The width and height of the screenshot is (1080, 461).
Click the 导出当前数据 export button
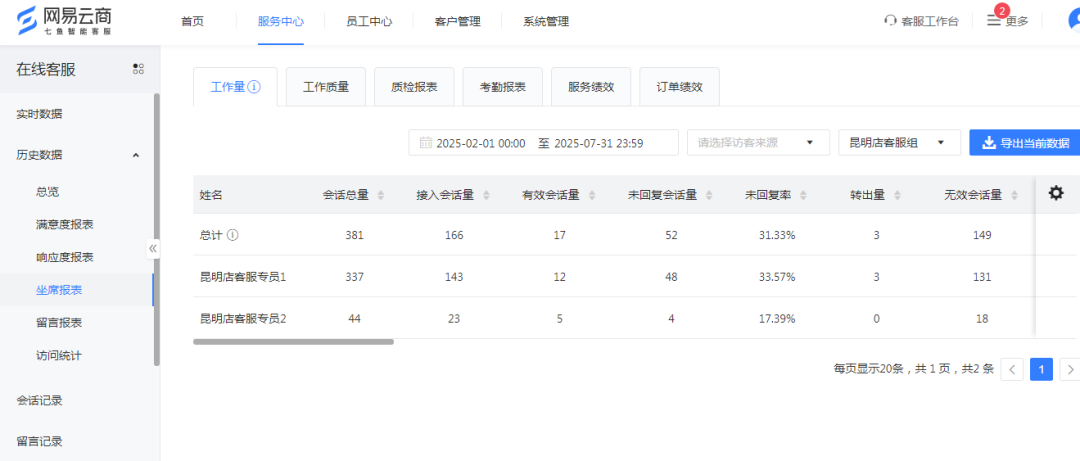[x=1025, y=143]
